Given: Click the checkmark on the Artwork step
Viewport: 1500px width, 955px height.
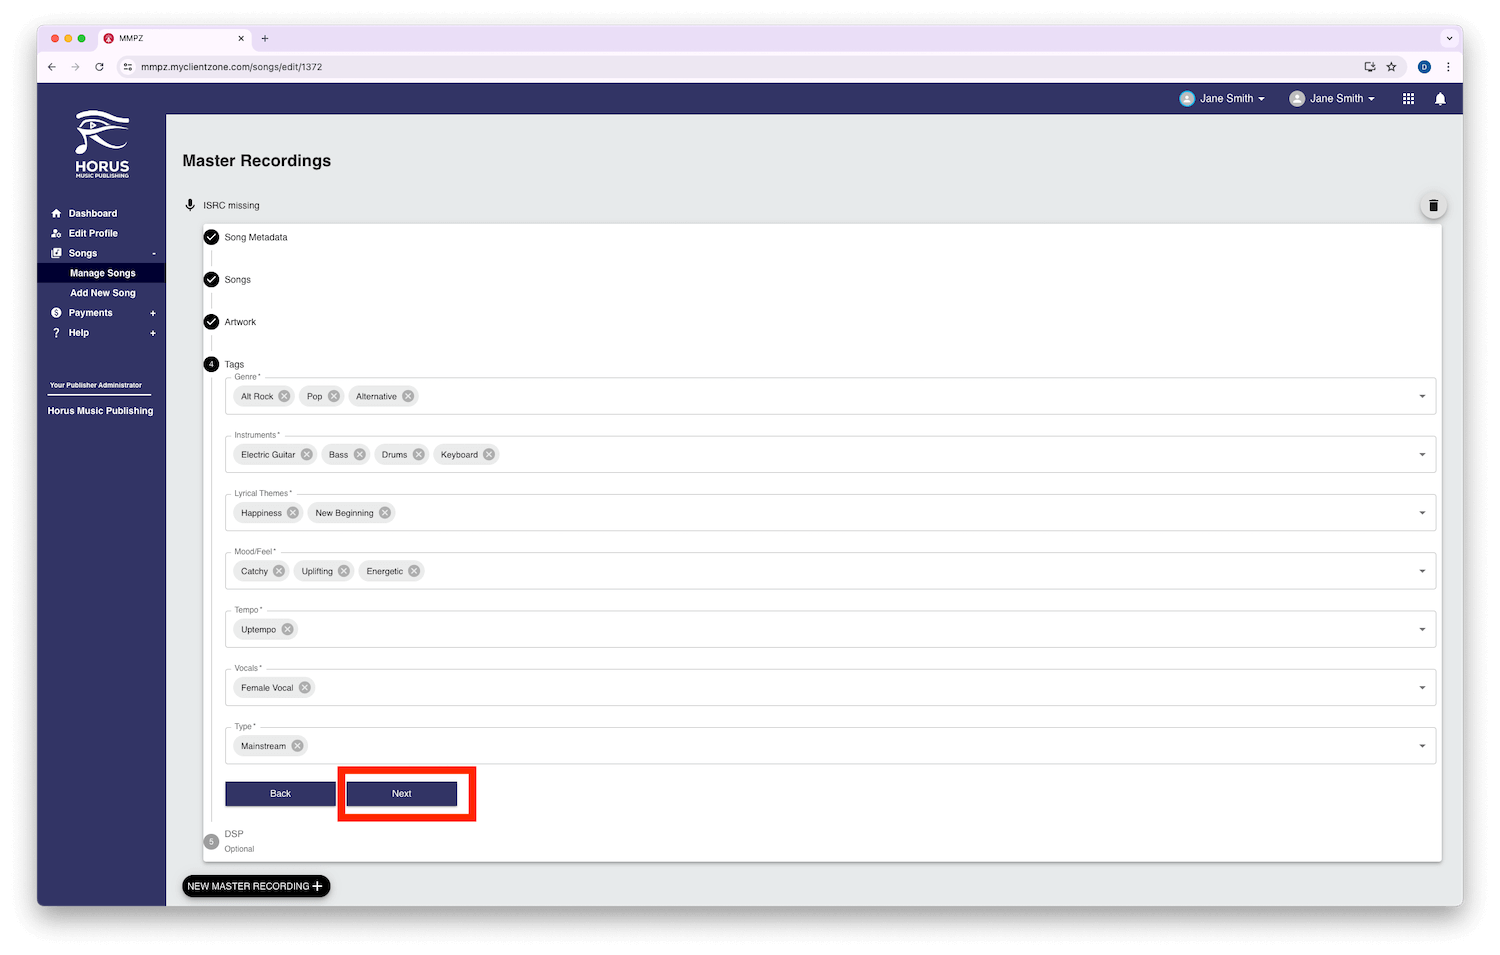Looking at the screenshot, I should [211, 321].
